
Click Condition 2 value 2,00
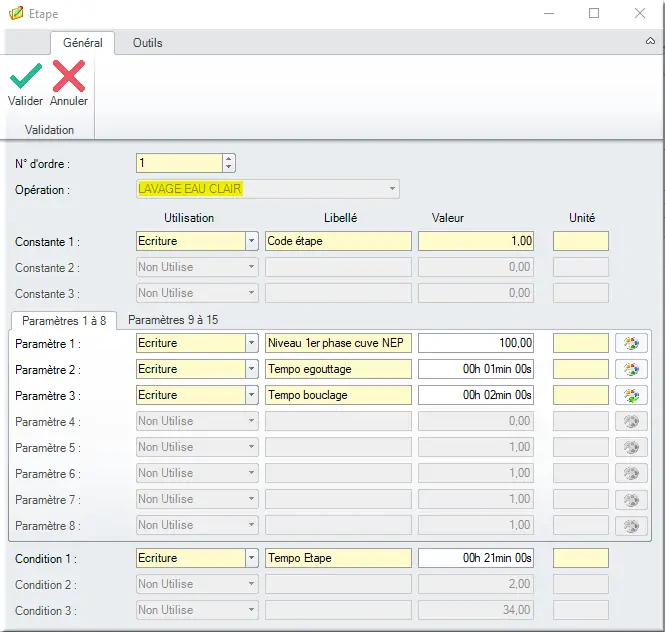476,584
